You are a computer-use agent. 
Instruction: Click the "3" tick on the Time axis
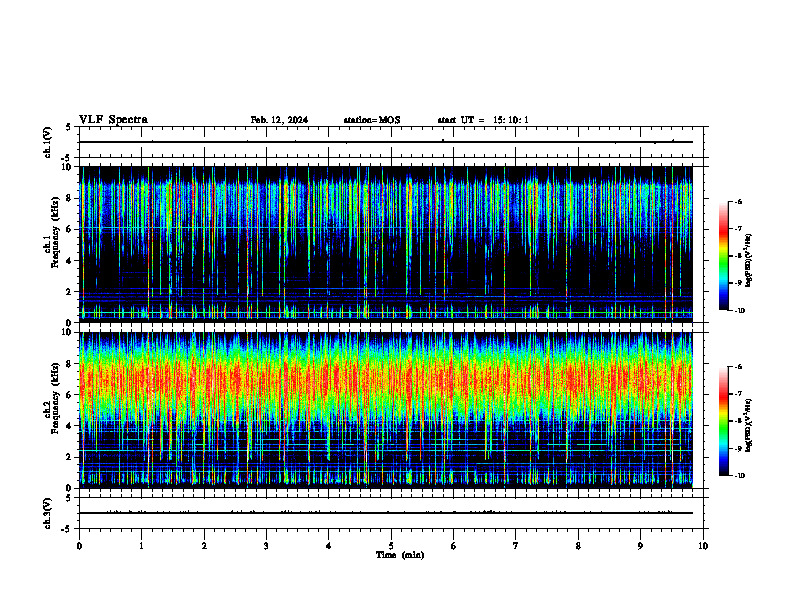266,546
